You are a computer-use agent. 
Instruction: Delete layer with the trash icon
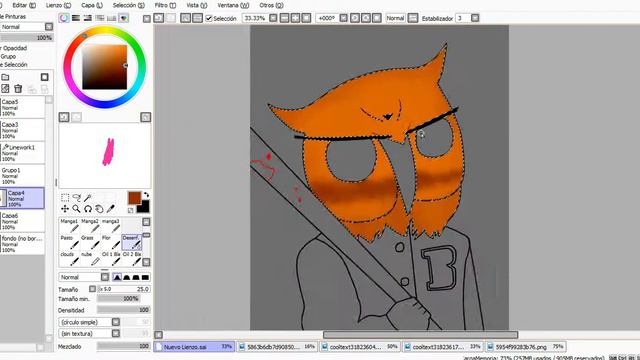(x=18, y=89)
